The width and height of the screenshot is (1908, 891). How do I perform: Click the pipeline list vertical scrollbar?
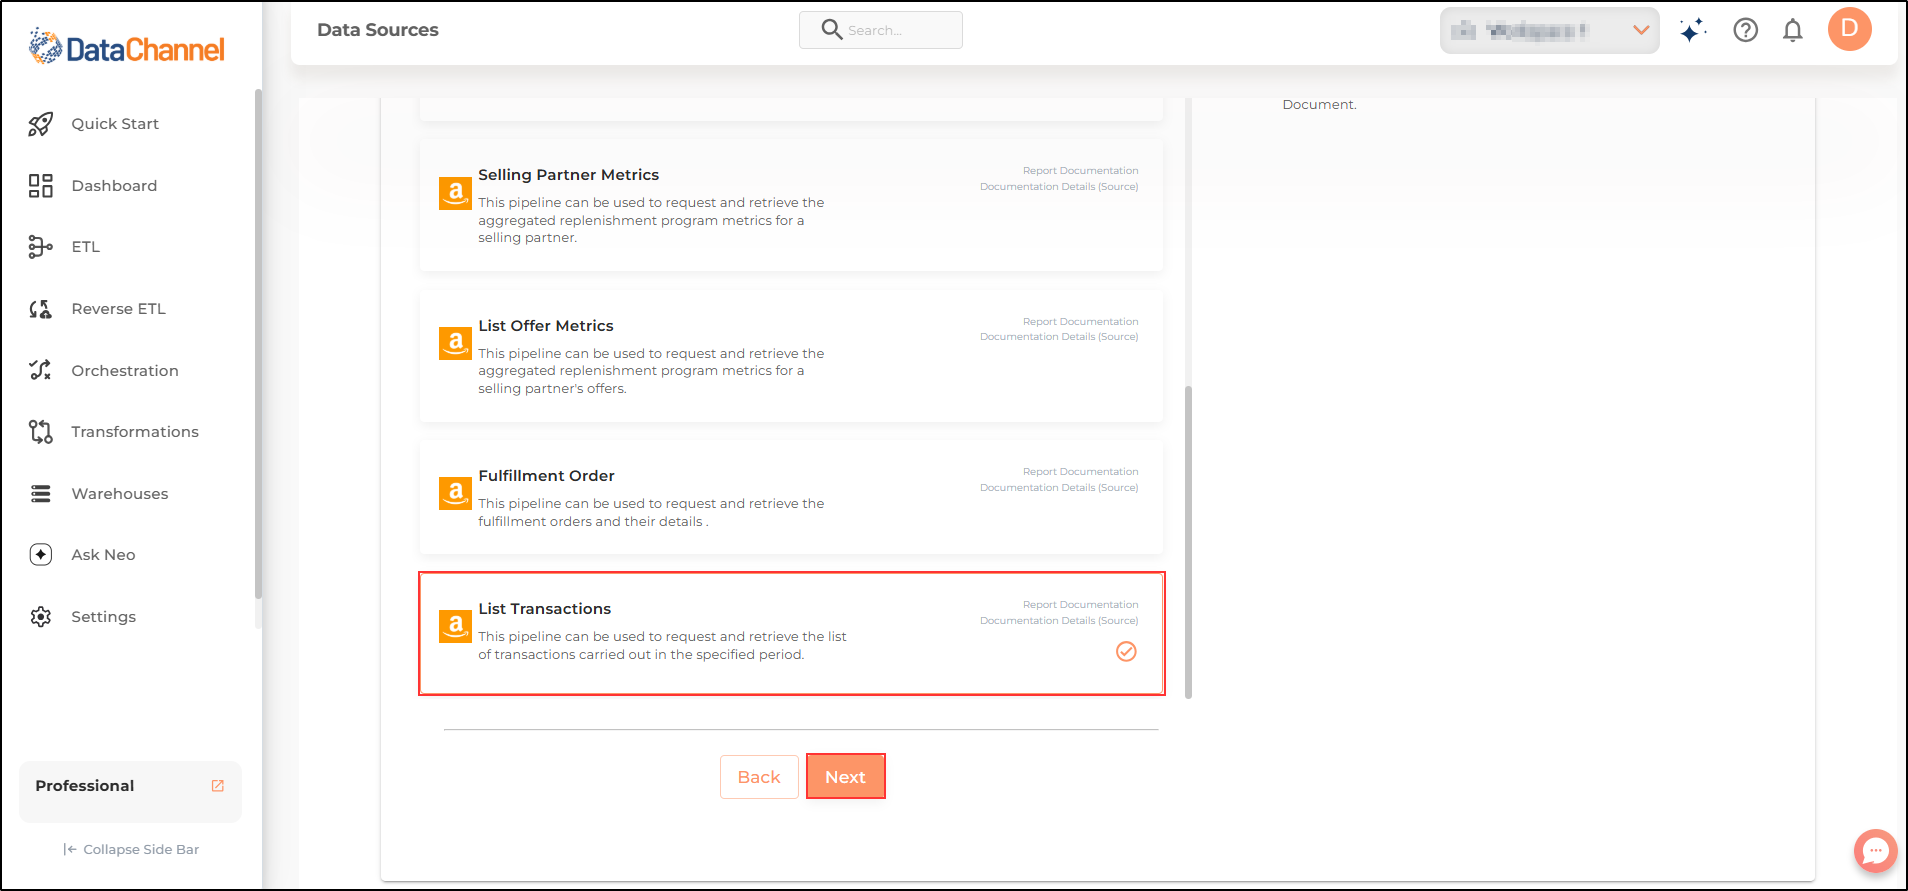click(x=1188, y=541)
